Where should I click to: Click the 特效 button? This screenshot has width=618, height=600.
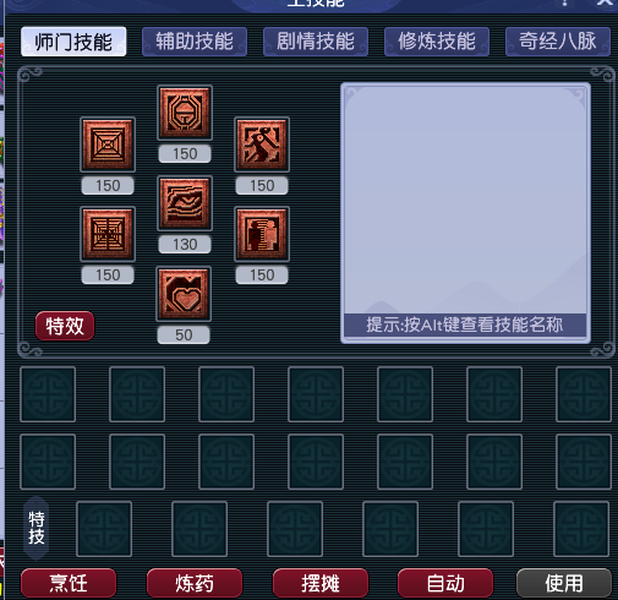coord(65,326)
